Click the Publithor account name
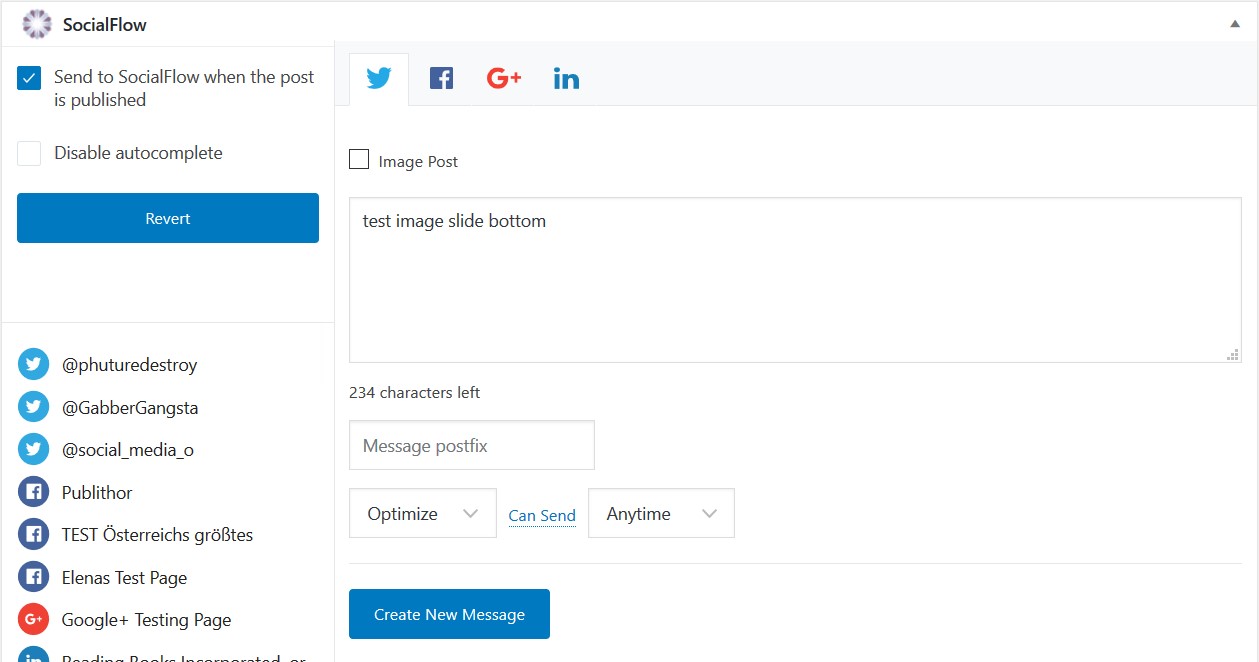The height and width of the screenshot is (662, 1259). [97, 493]
